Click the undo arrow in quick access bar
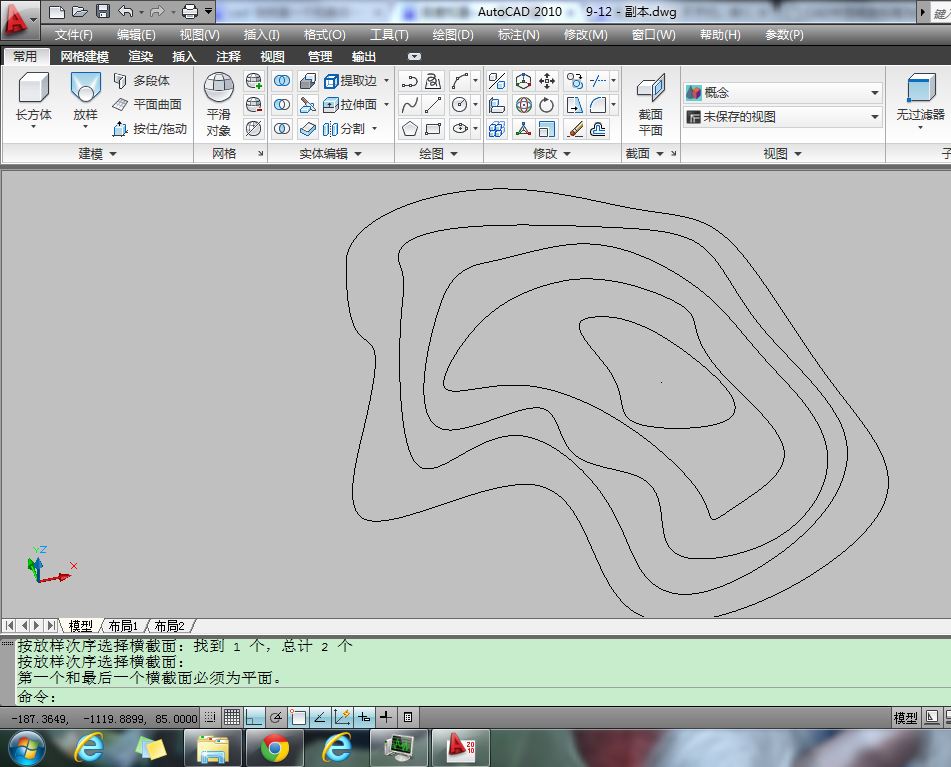Image resolution: width=951 pixels, height=767 pixels. point(125,11)
